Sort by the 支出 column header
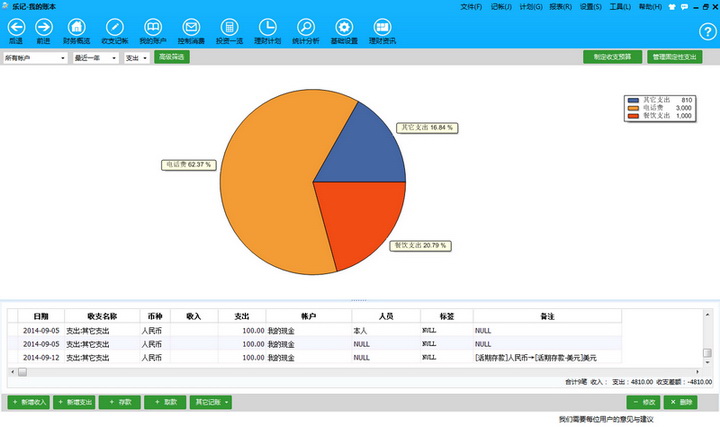The image size is (720, 427). point(242,316)
